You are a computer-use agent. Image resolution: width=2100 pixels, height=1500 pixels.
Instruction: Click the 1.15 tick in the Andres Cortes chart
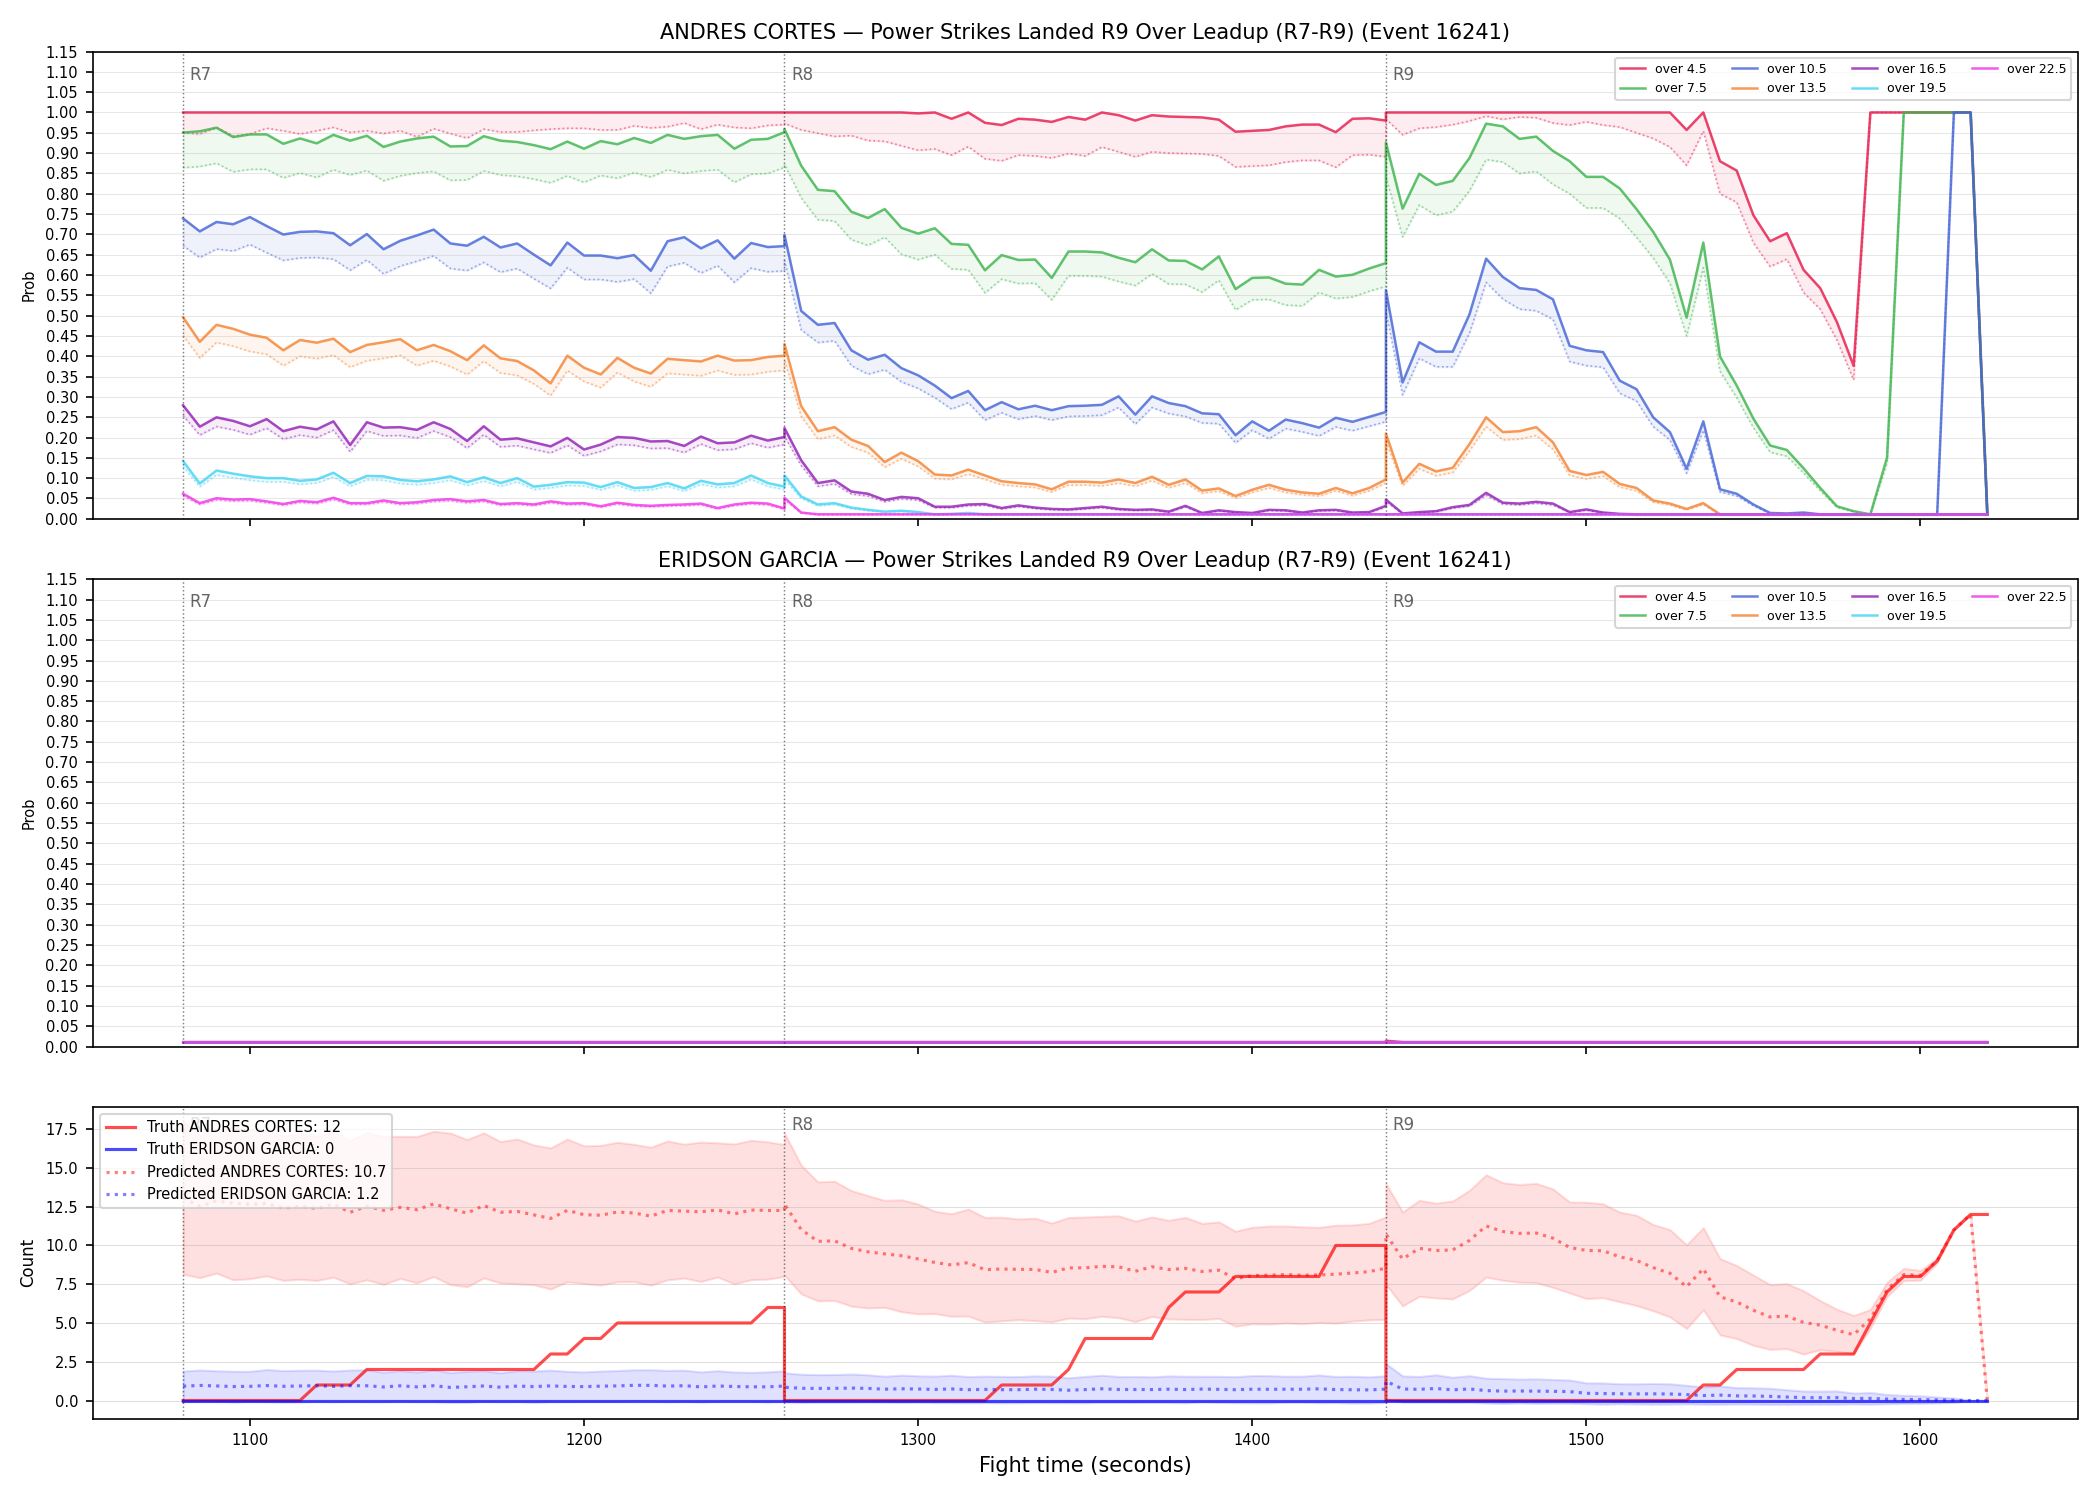pyautogui.click(x=62, y=52)
